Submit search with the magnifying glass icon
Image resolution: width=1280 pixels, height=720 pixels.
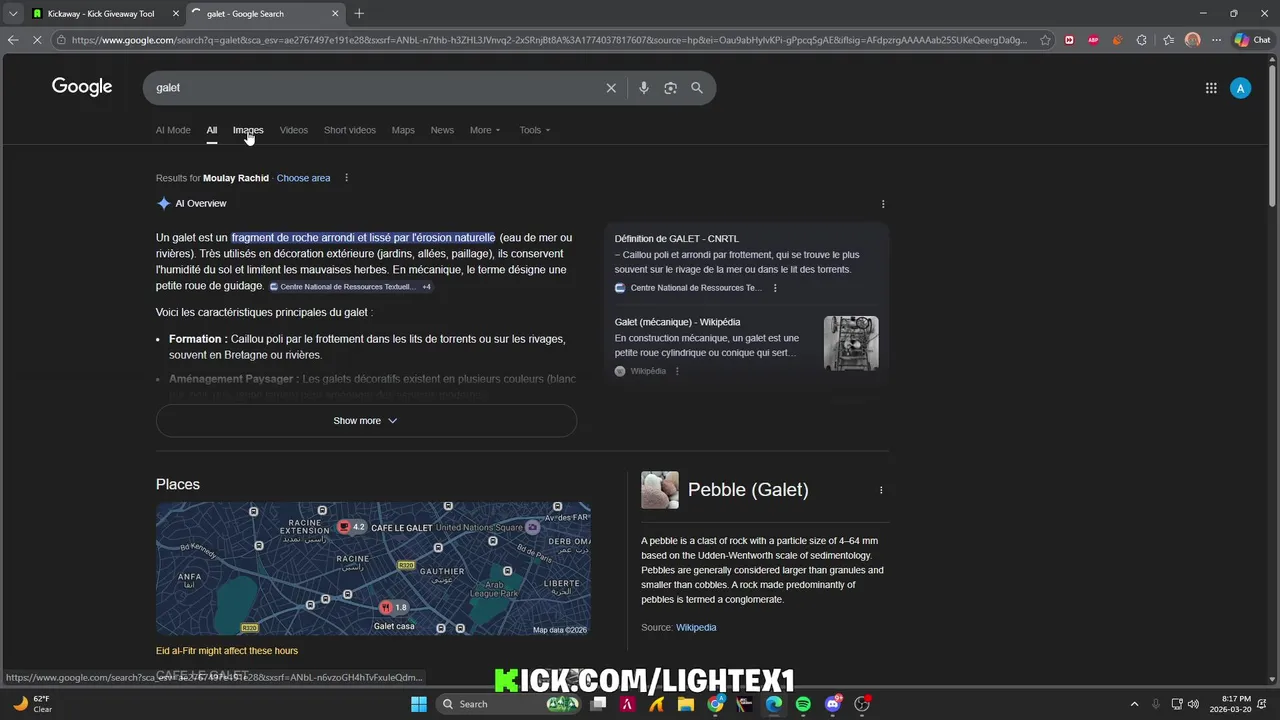(x=697, y=88)
